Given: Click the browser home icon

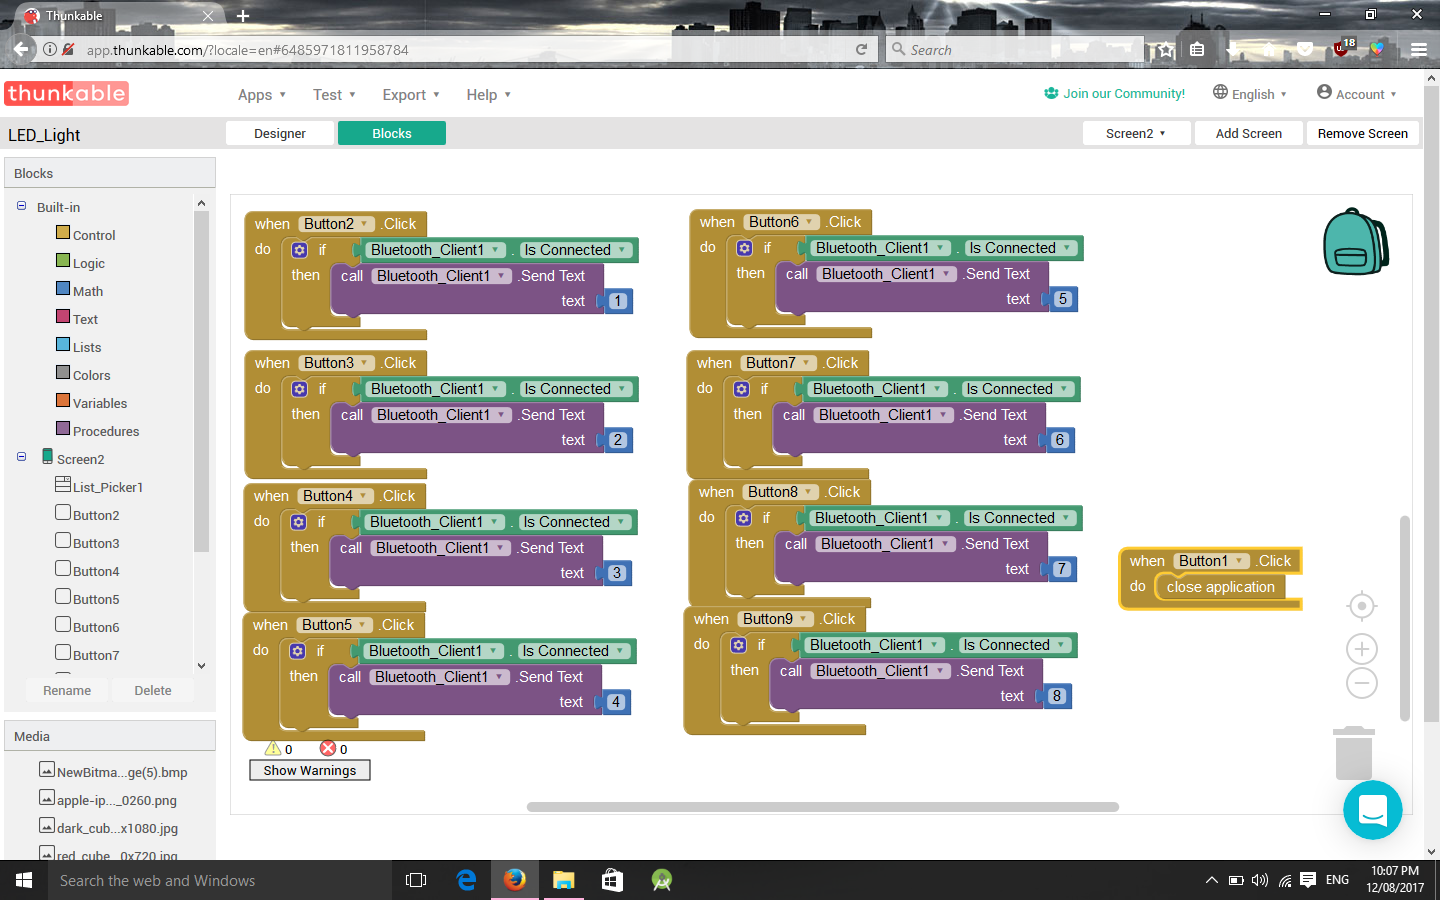Looking at the screenshot, I should pyautogui.click(x=1269, y=49).
